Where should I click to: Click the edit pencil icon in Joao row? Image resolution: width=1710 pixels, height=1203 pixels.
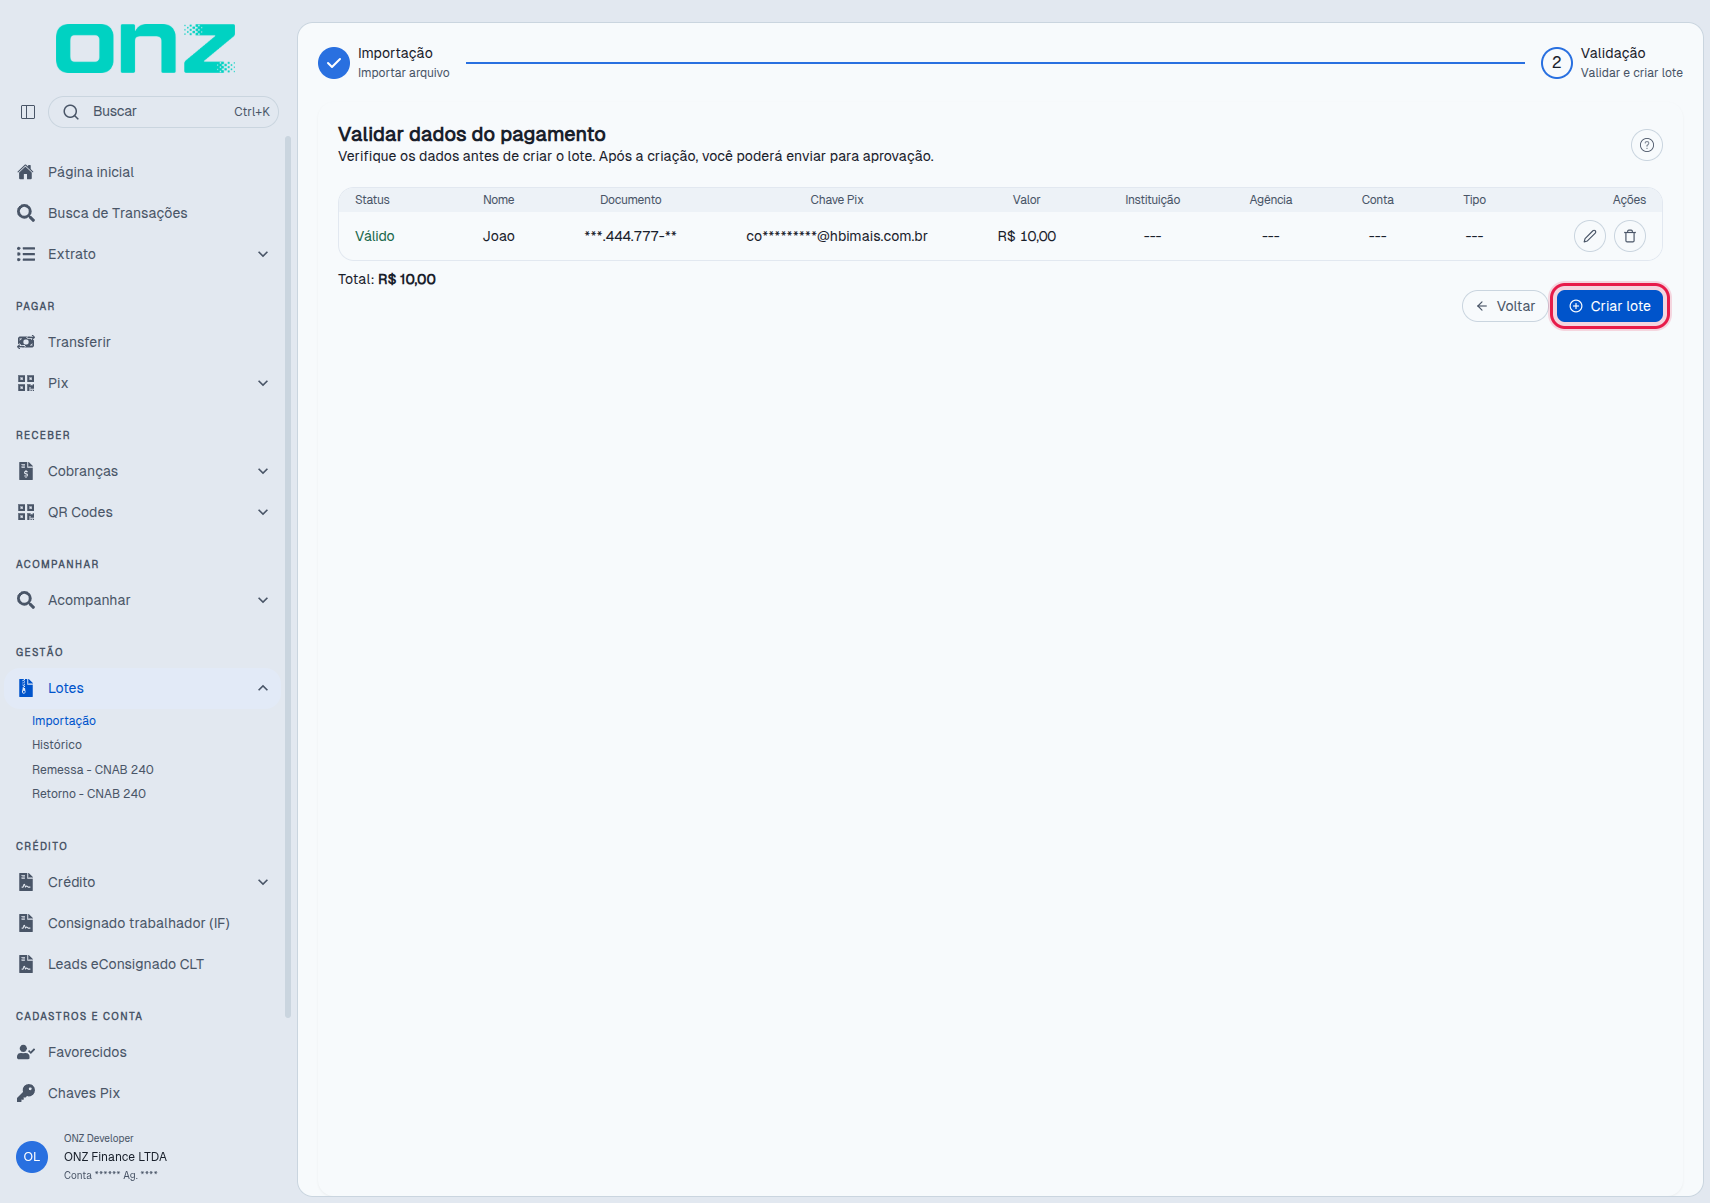point(1590,236)
